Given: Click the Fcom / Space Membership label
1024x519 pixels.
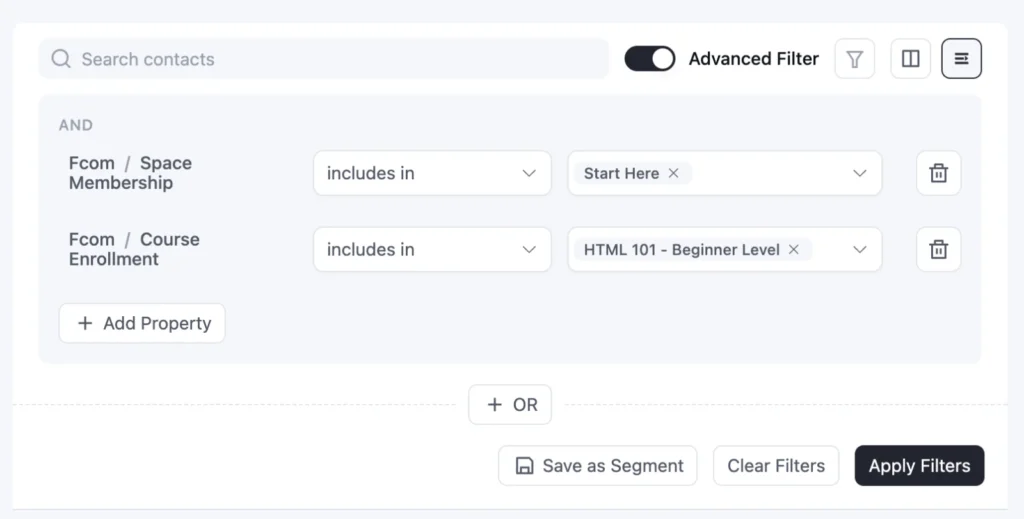Looking at the screenshot, I should coord(131,173).
